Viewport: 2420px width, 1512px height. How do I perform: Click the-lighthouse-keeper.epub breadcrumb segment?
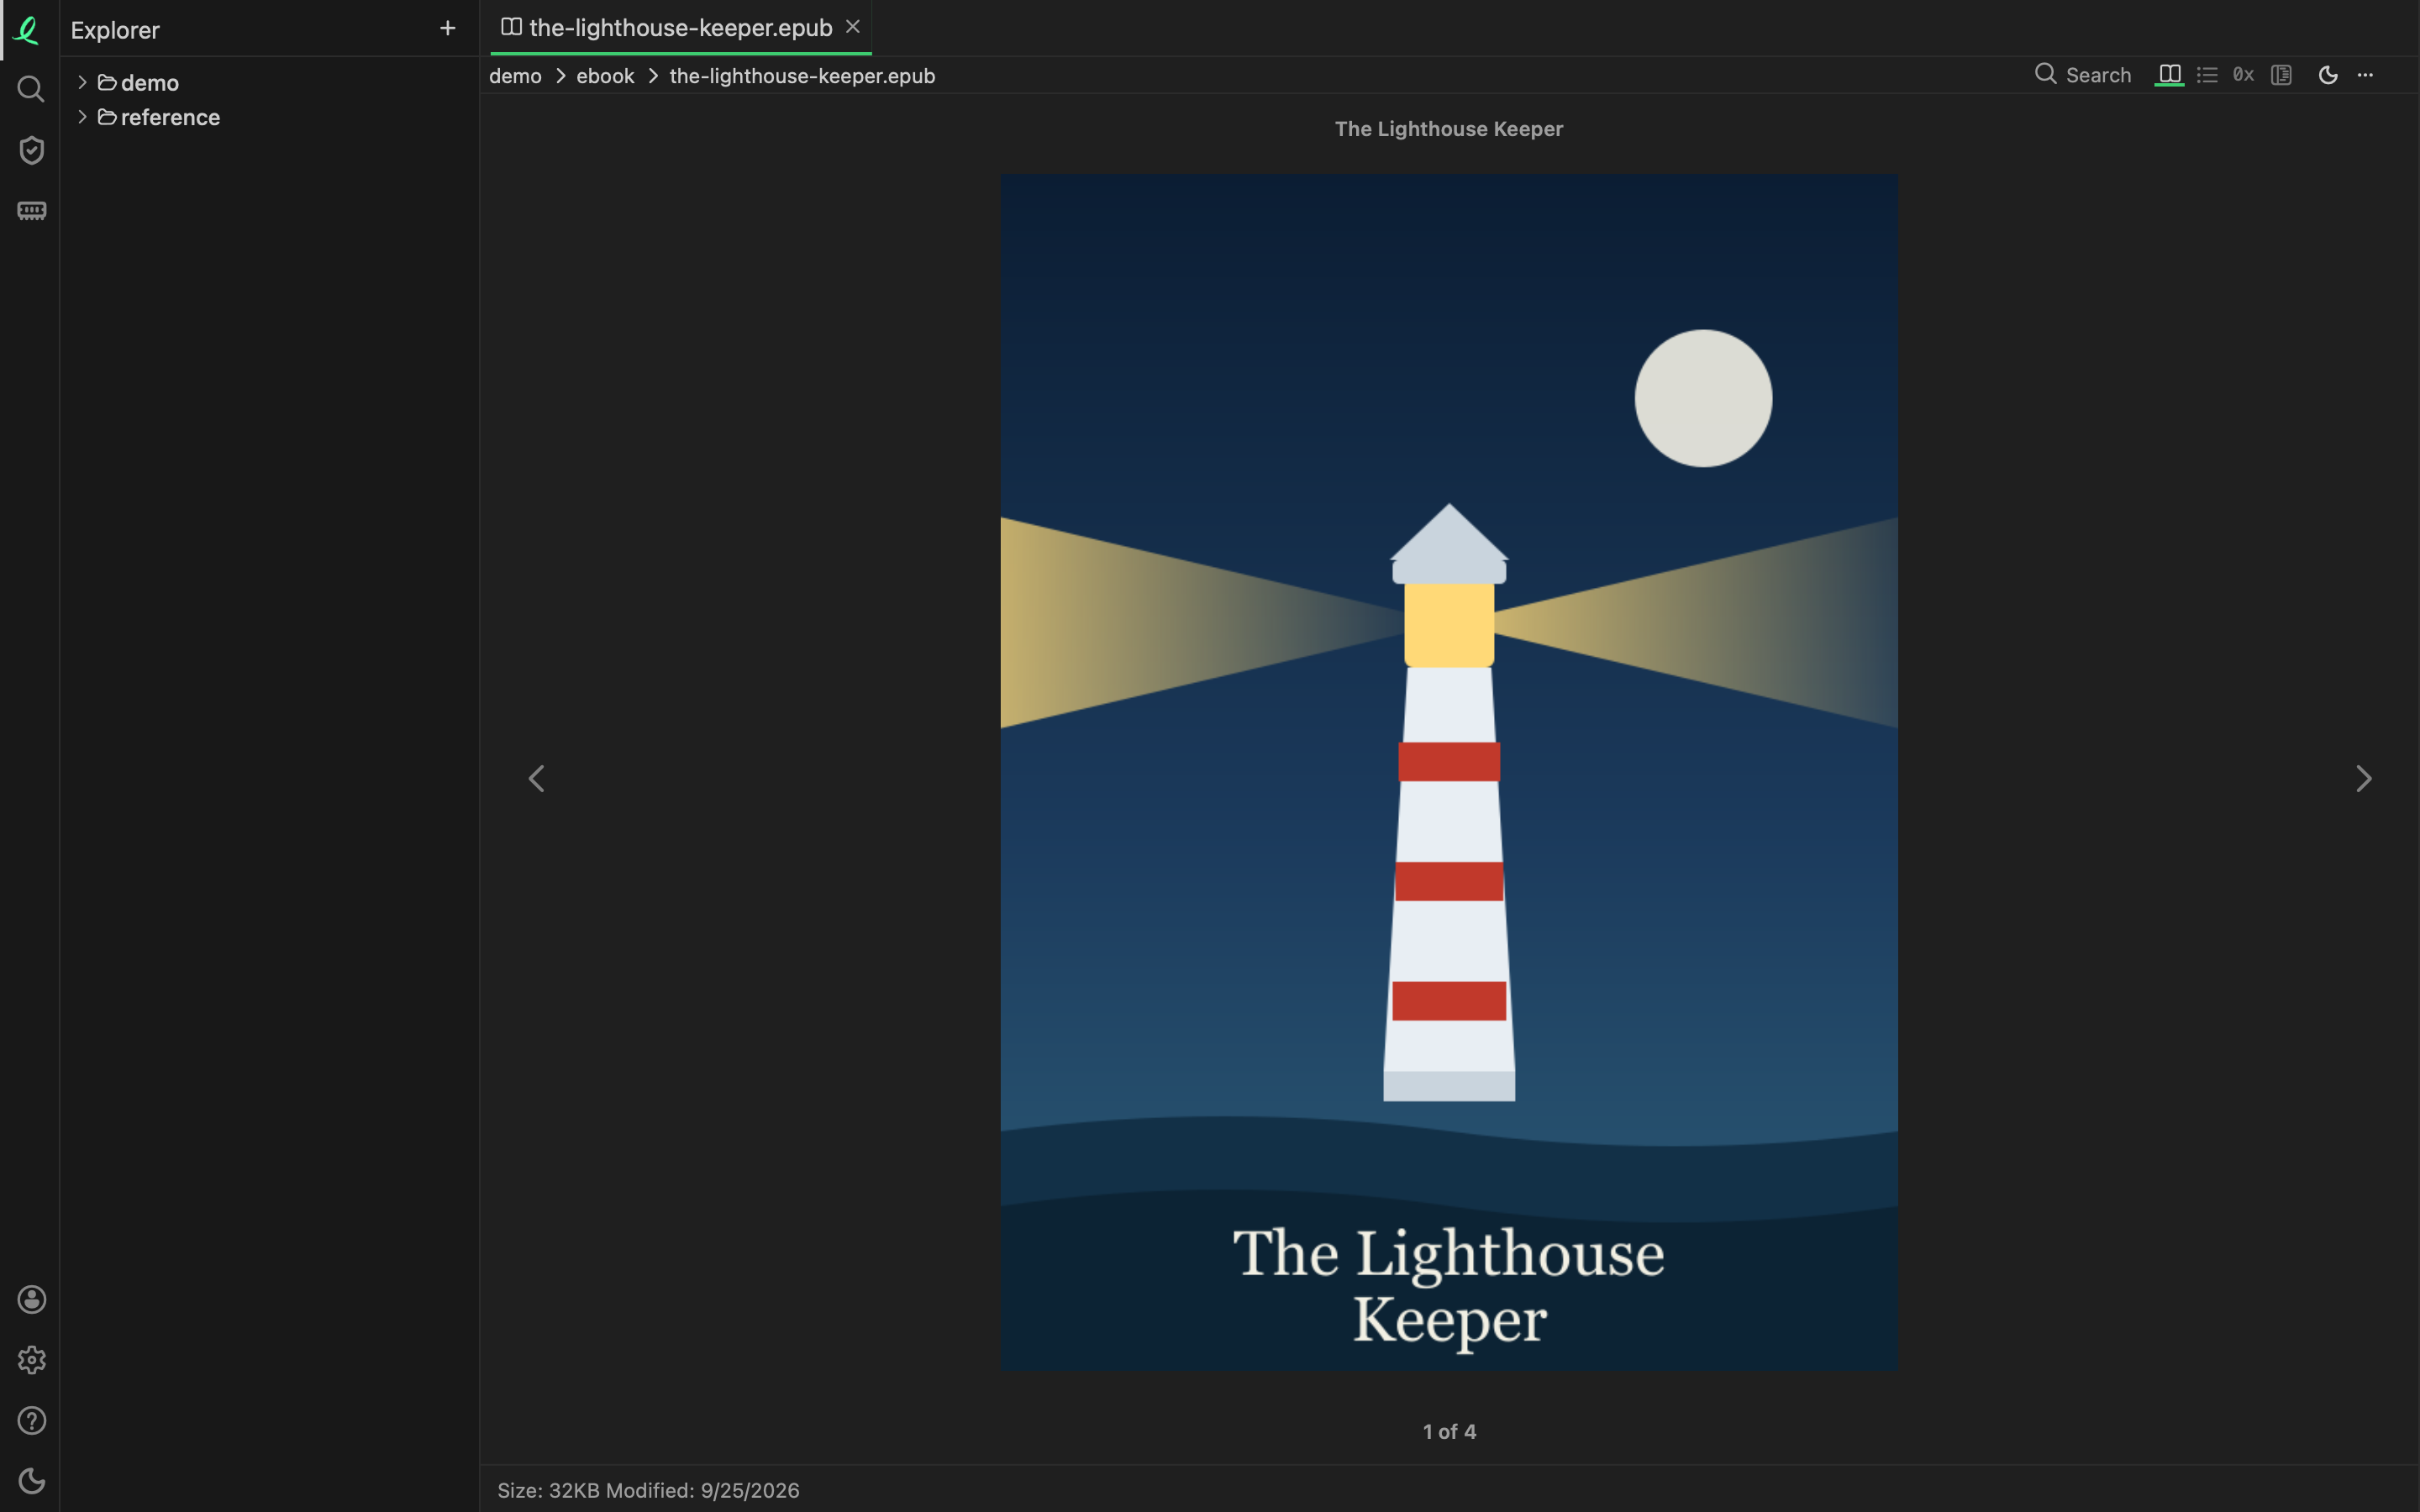pyautogui.click(x=802, y=76)
